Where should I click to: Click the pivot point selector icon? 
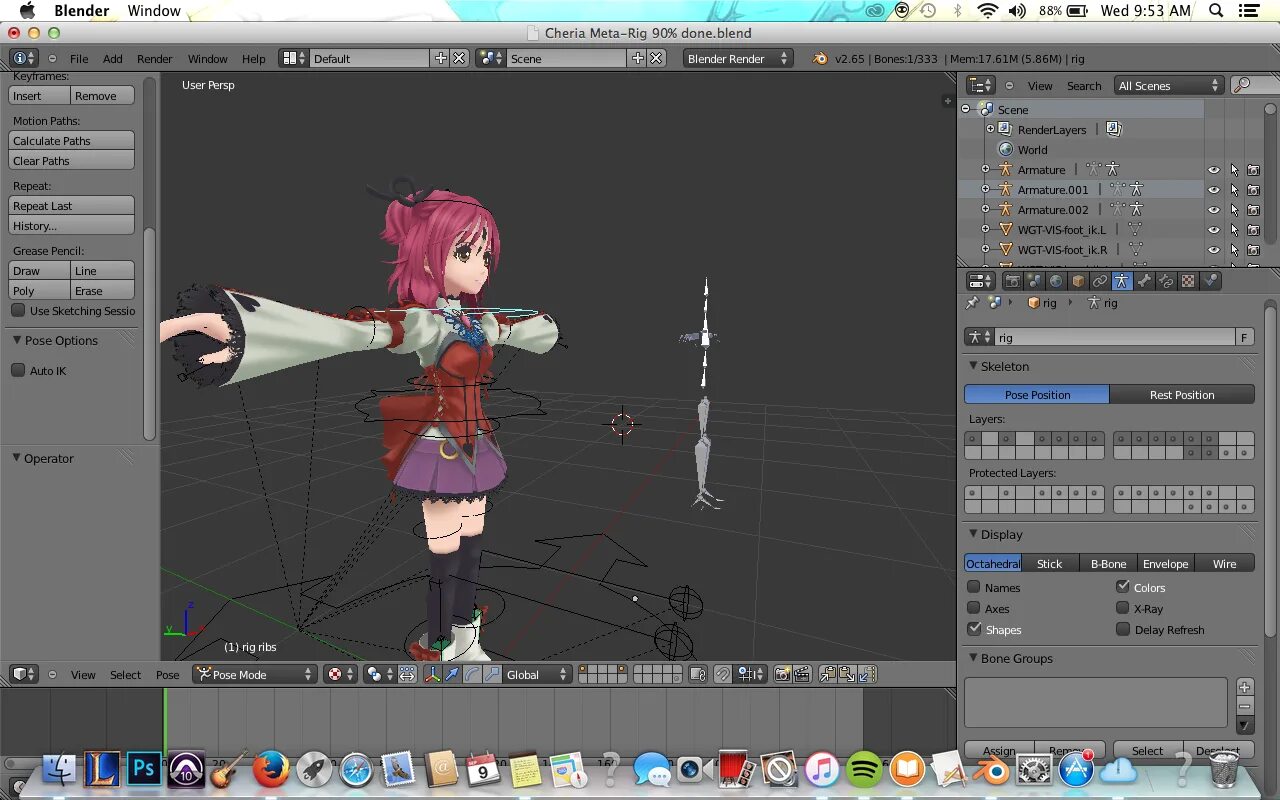[x=381, y=675]
